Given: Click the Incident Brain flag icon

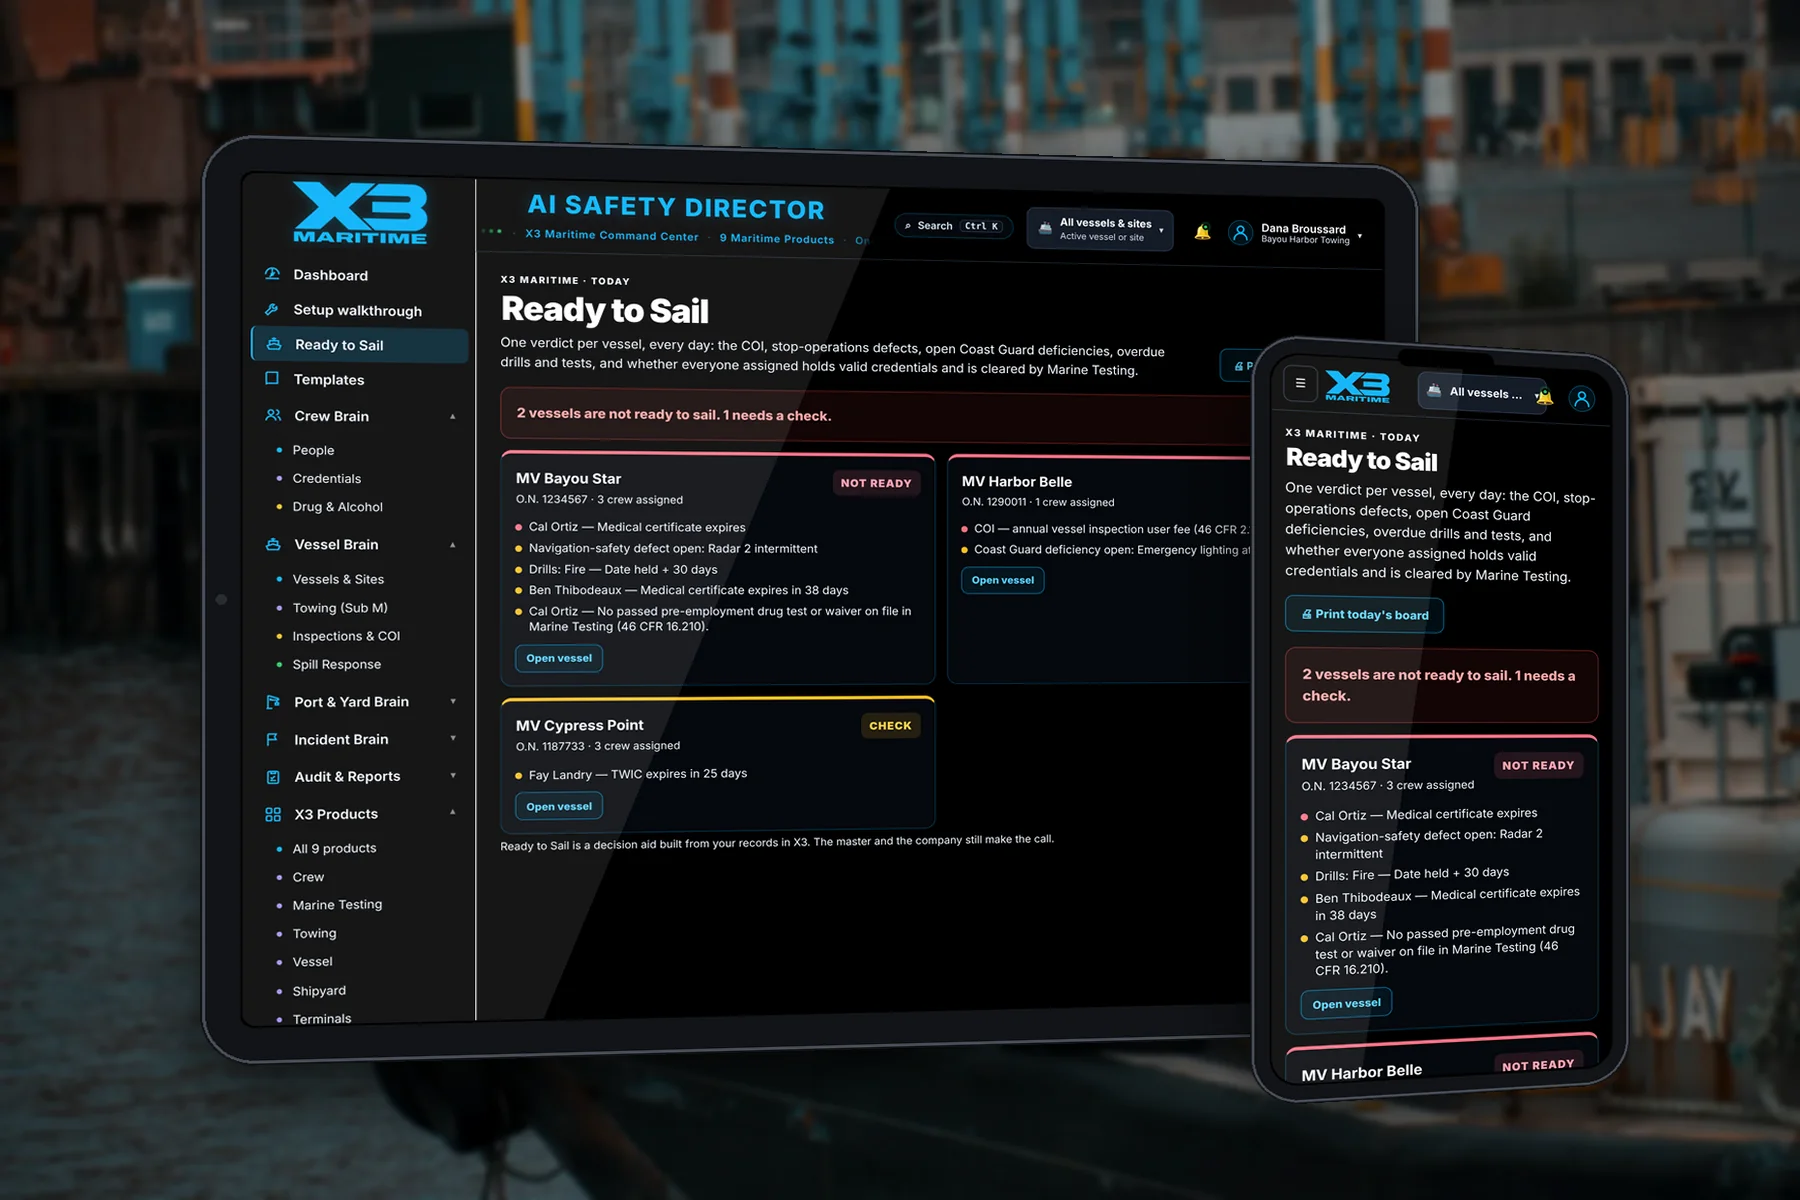Looking at the screenshot, I should coord(272,739).
